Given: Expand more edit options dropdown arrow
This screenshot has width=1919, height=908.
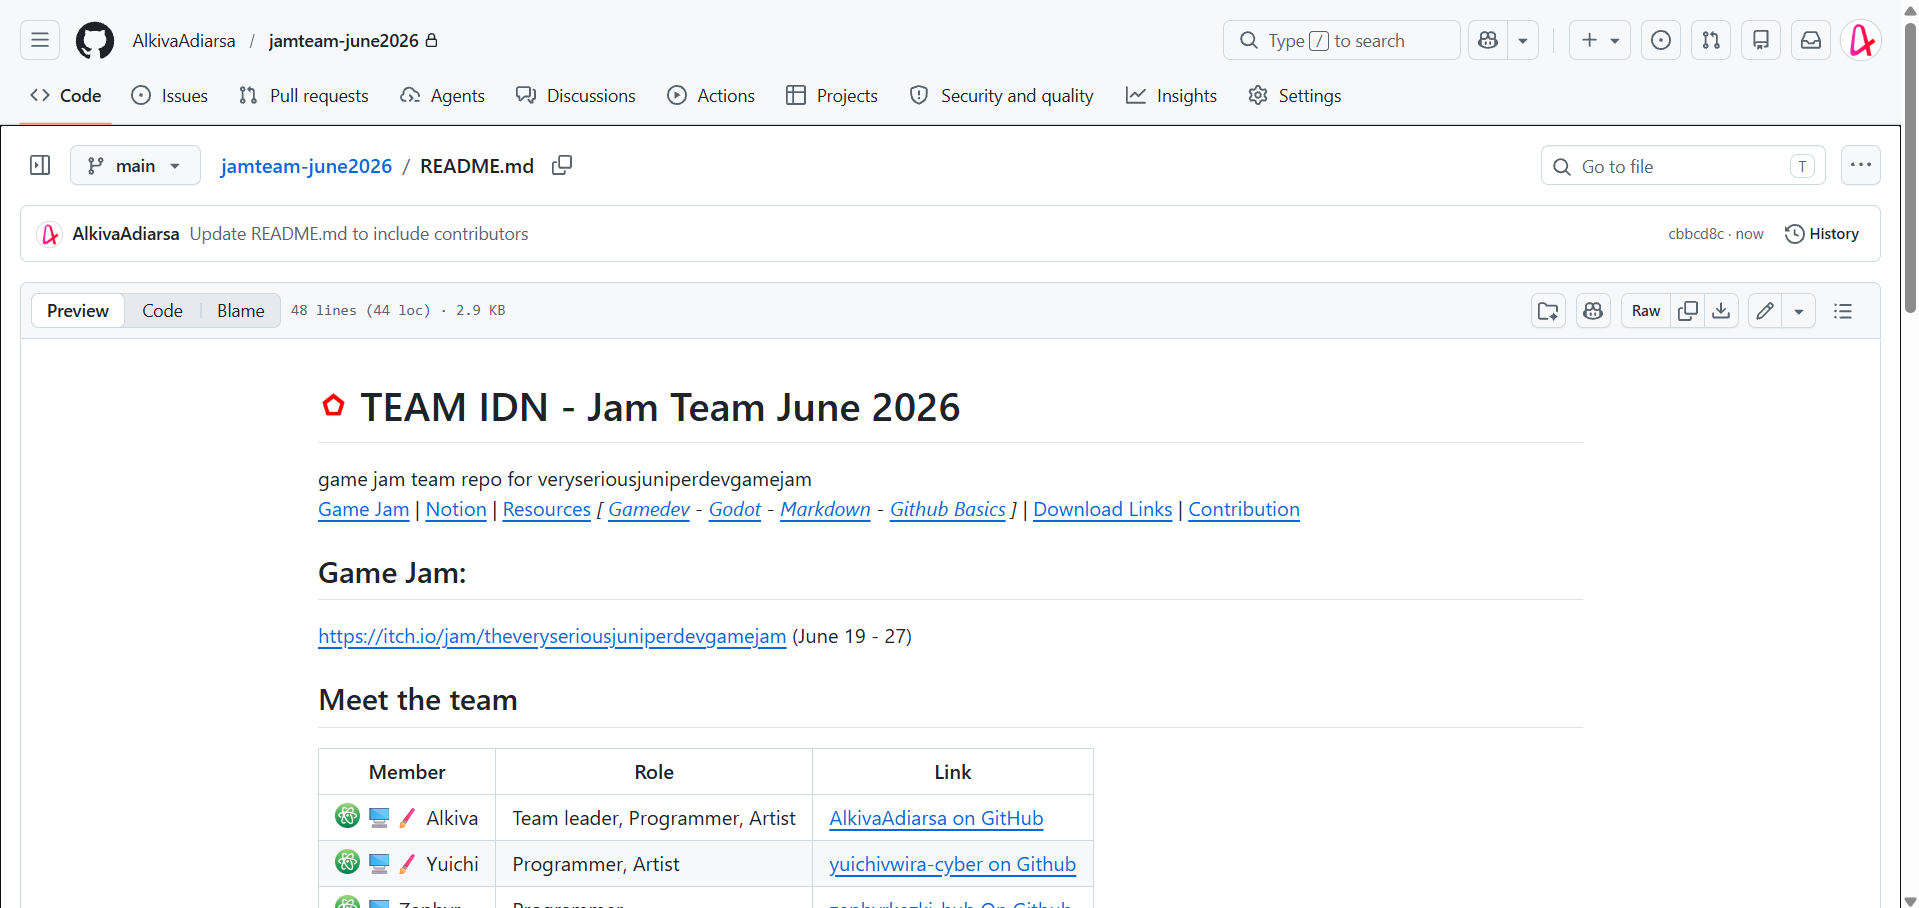Looking at the screenshot, I should point(1799,311).
